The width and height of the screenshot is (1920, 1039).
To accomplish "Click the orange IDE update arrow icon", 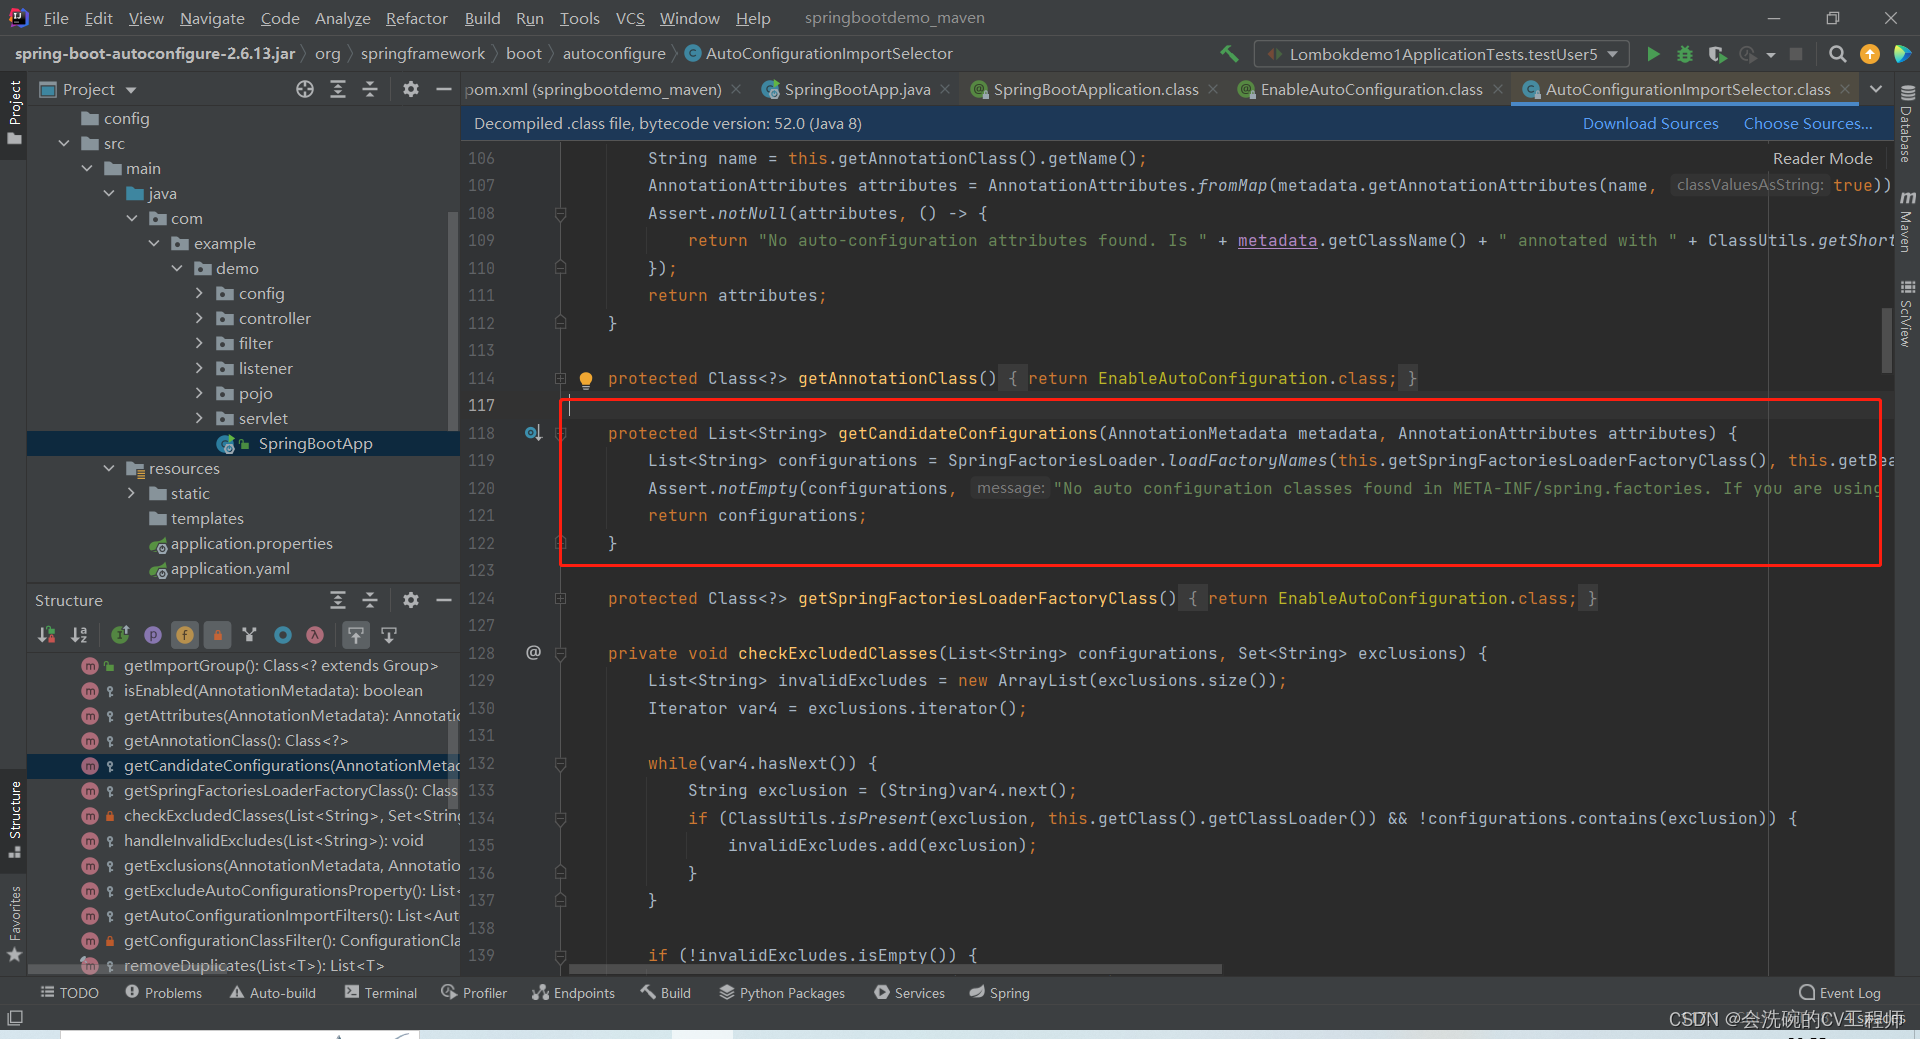I will (1869, 54).
